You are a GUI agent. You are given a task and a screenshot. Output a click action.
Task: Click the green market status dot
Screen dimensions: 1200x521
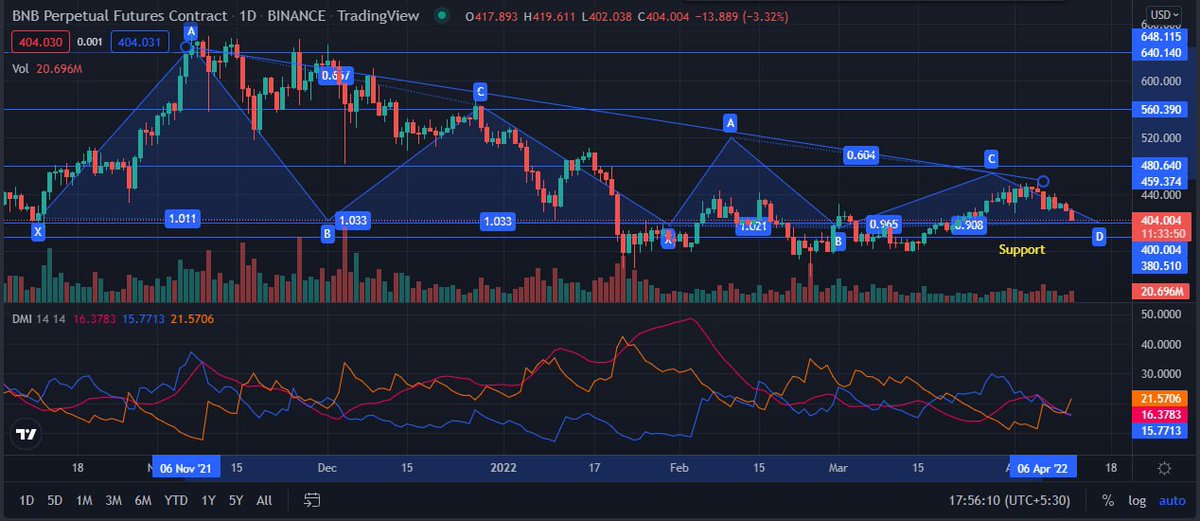tap(441, 16)
